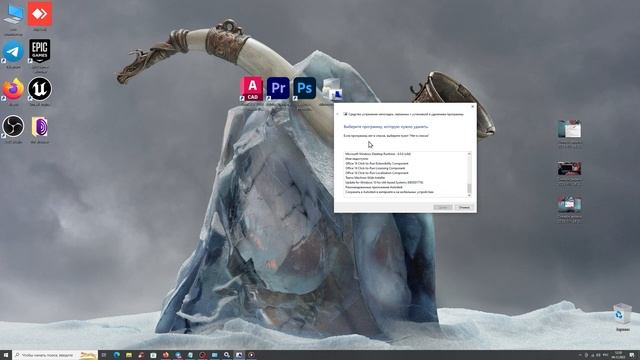
Task: Select Microsoft Windows Desktop Runtime in list
Action: point(378,154)
